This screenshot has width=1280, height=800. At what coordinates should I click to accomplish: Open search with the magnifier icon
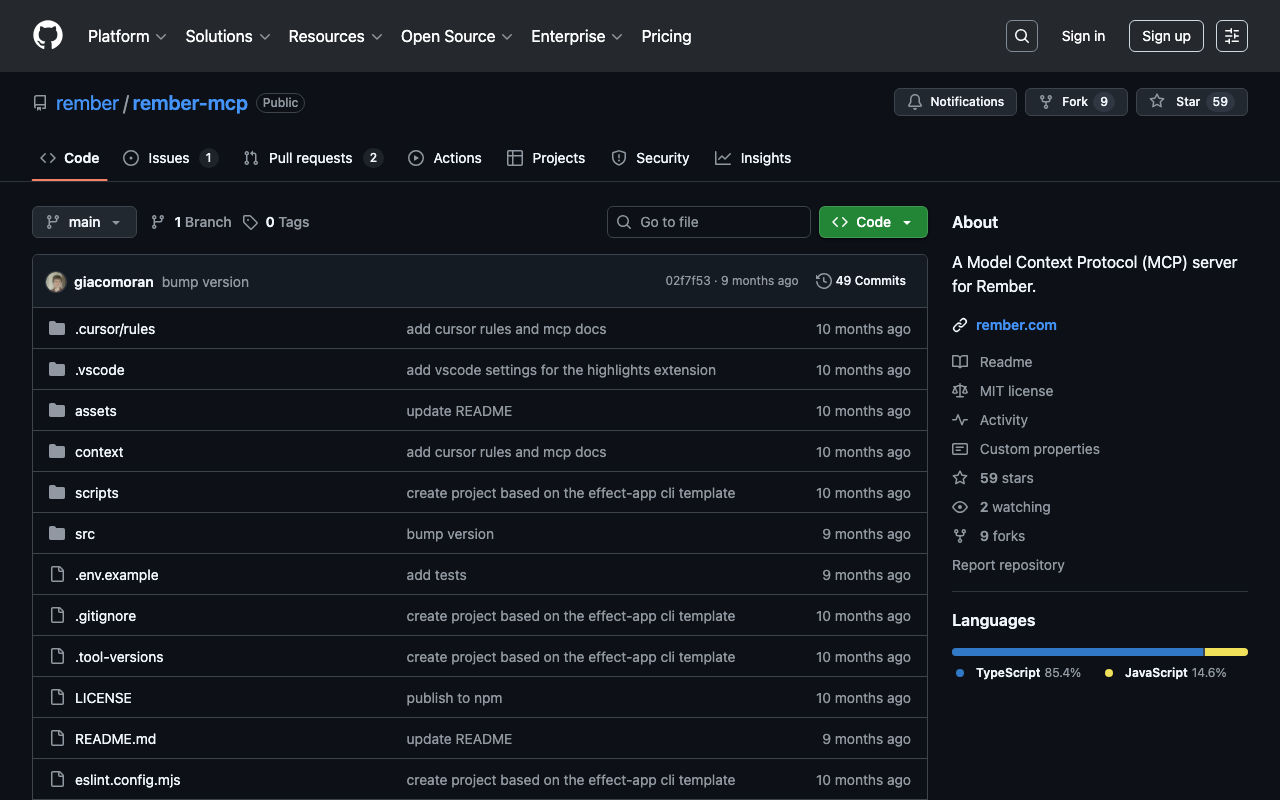[1021, 36]
